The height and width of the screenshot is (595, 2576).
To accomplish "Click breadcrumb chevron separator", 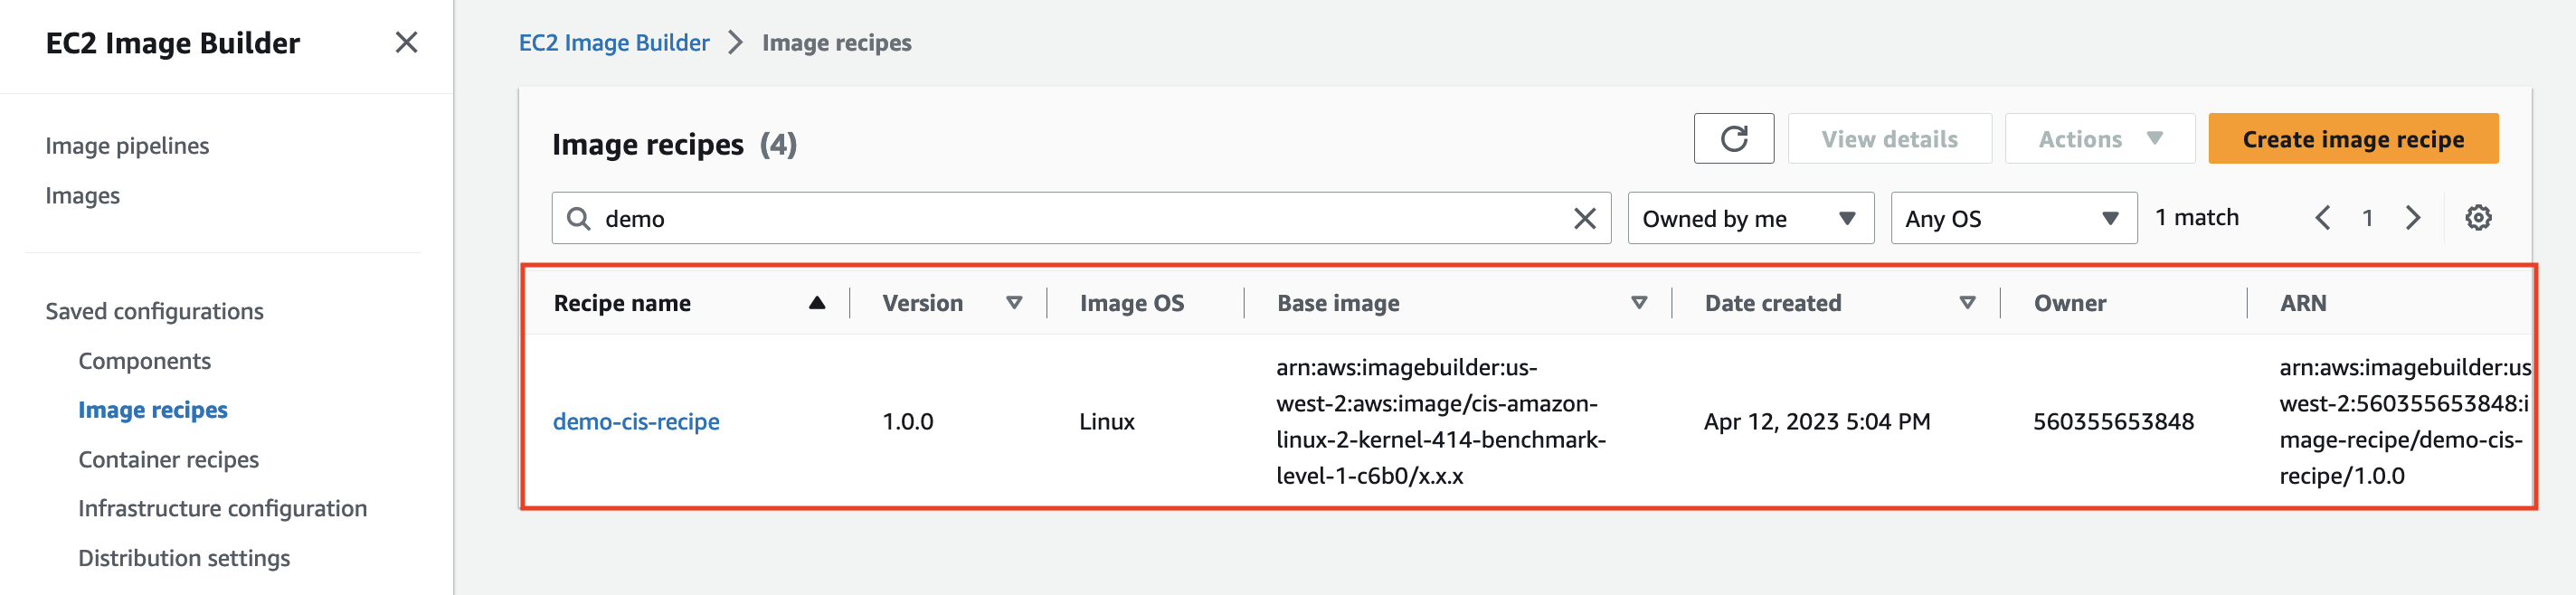I will [736, 43].
